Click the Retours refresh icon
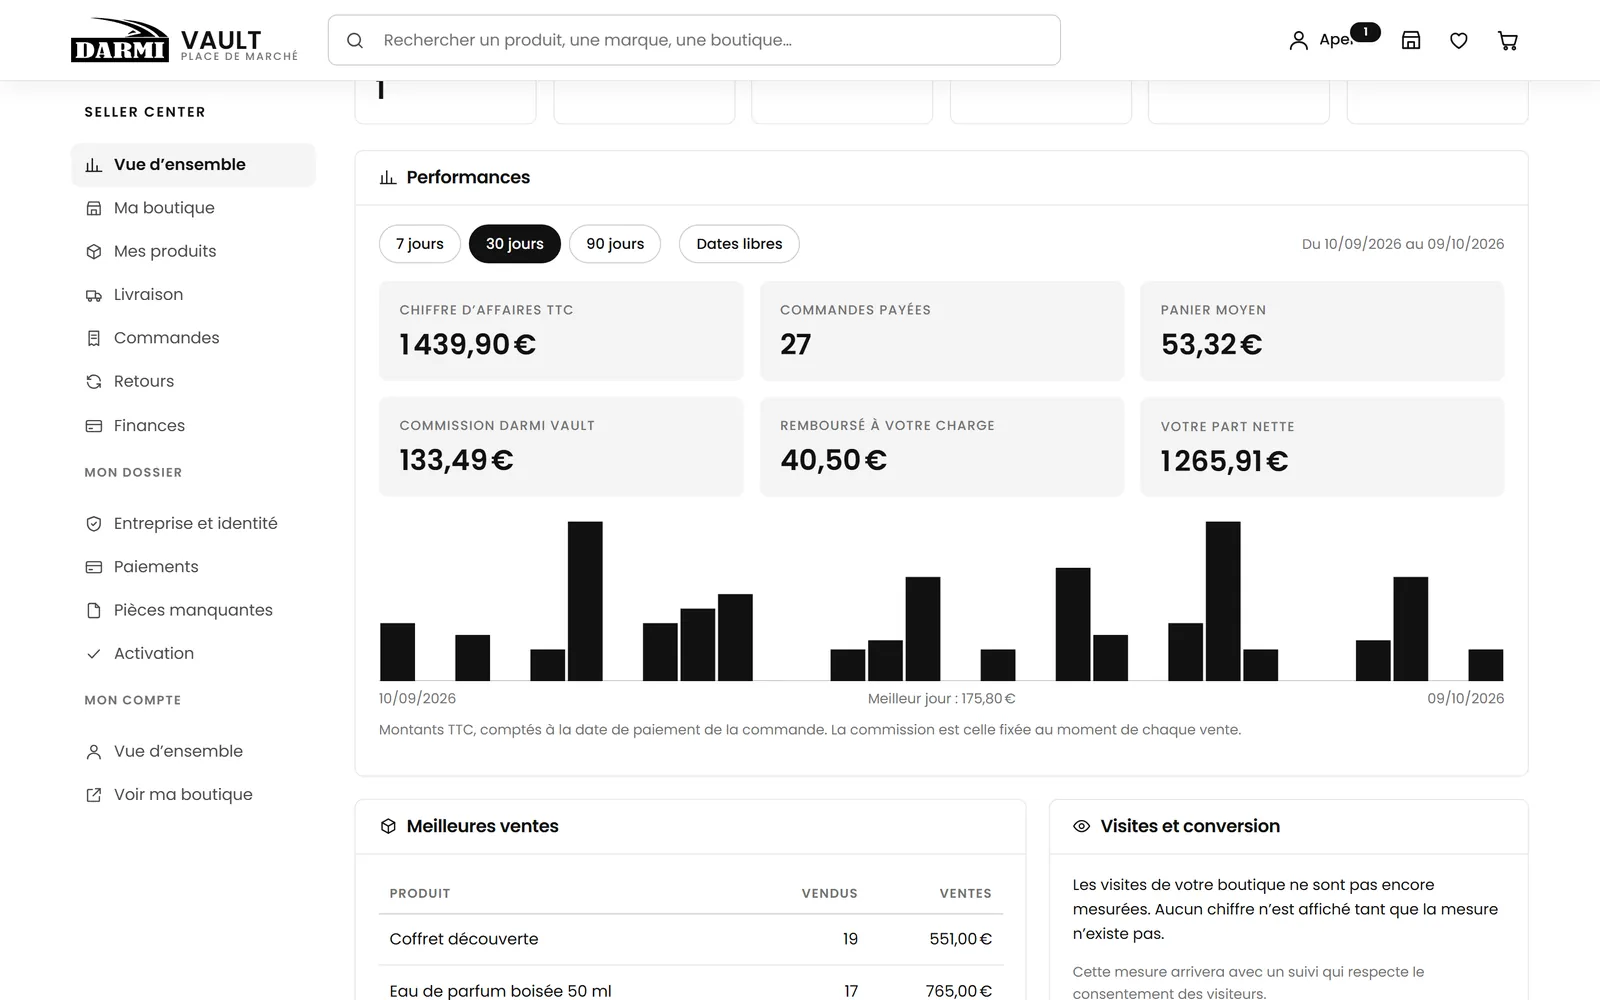 point(94,382)
